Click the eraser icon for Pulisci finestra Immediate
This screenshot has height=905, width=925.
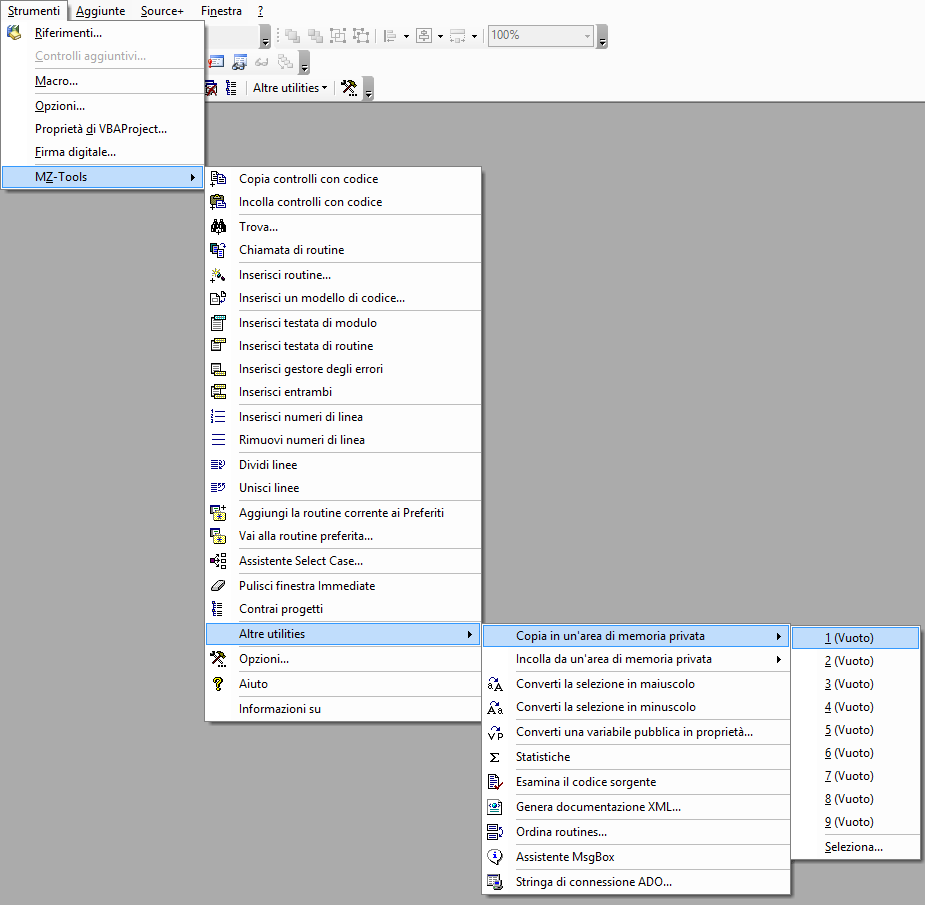tap(218, 586)
